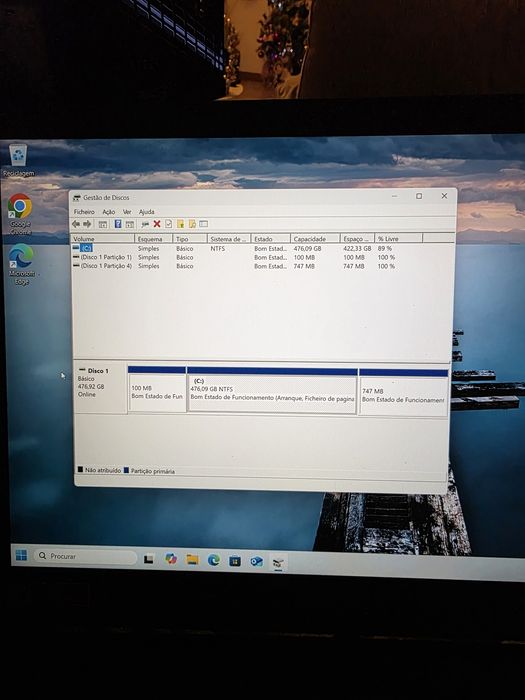
Task: Sort by the Espaço ... column header
Action: [x=357, y=239]
